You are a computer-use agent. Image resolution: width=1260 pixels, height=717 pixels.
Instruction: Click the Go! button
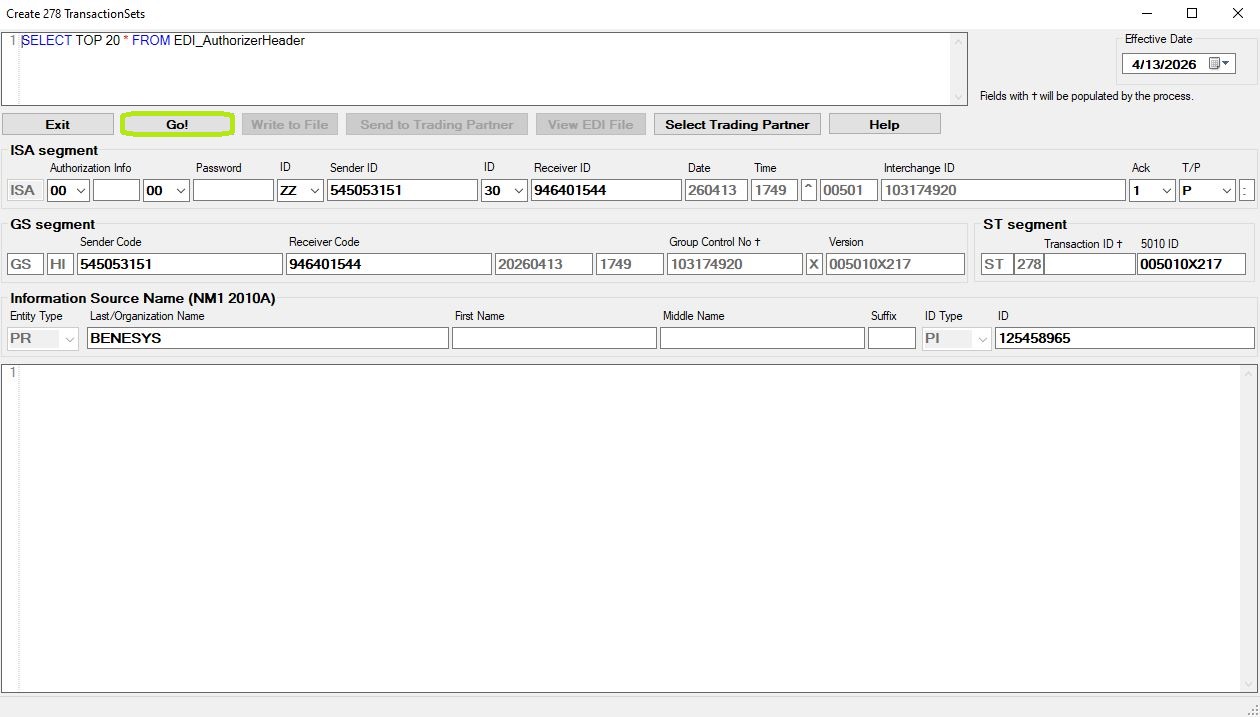tap(177, 124)
